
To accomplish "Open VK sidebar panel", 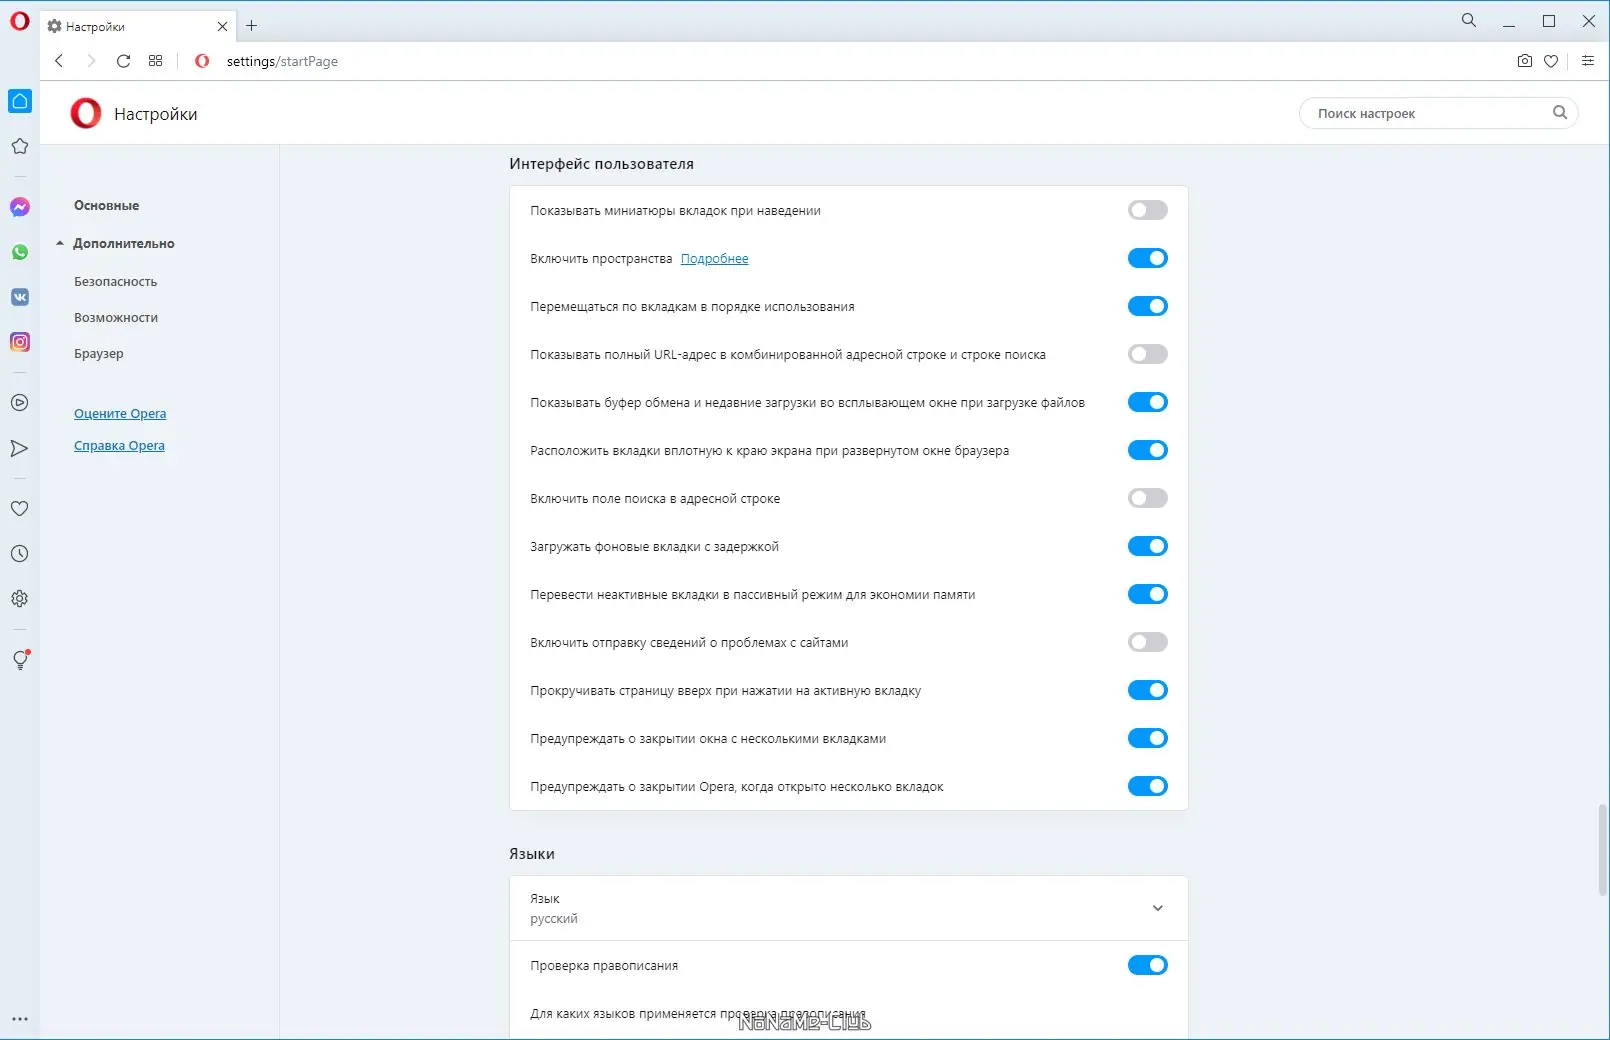I will [x=20, y=297].
